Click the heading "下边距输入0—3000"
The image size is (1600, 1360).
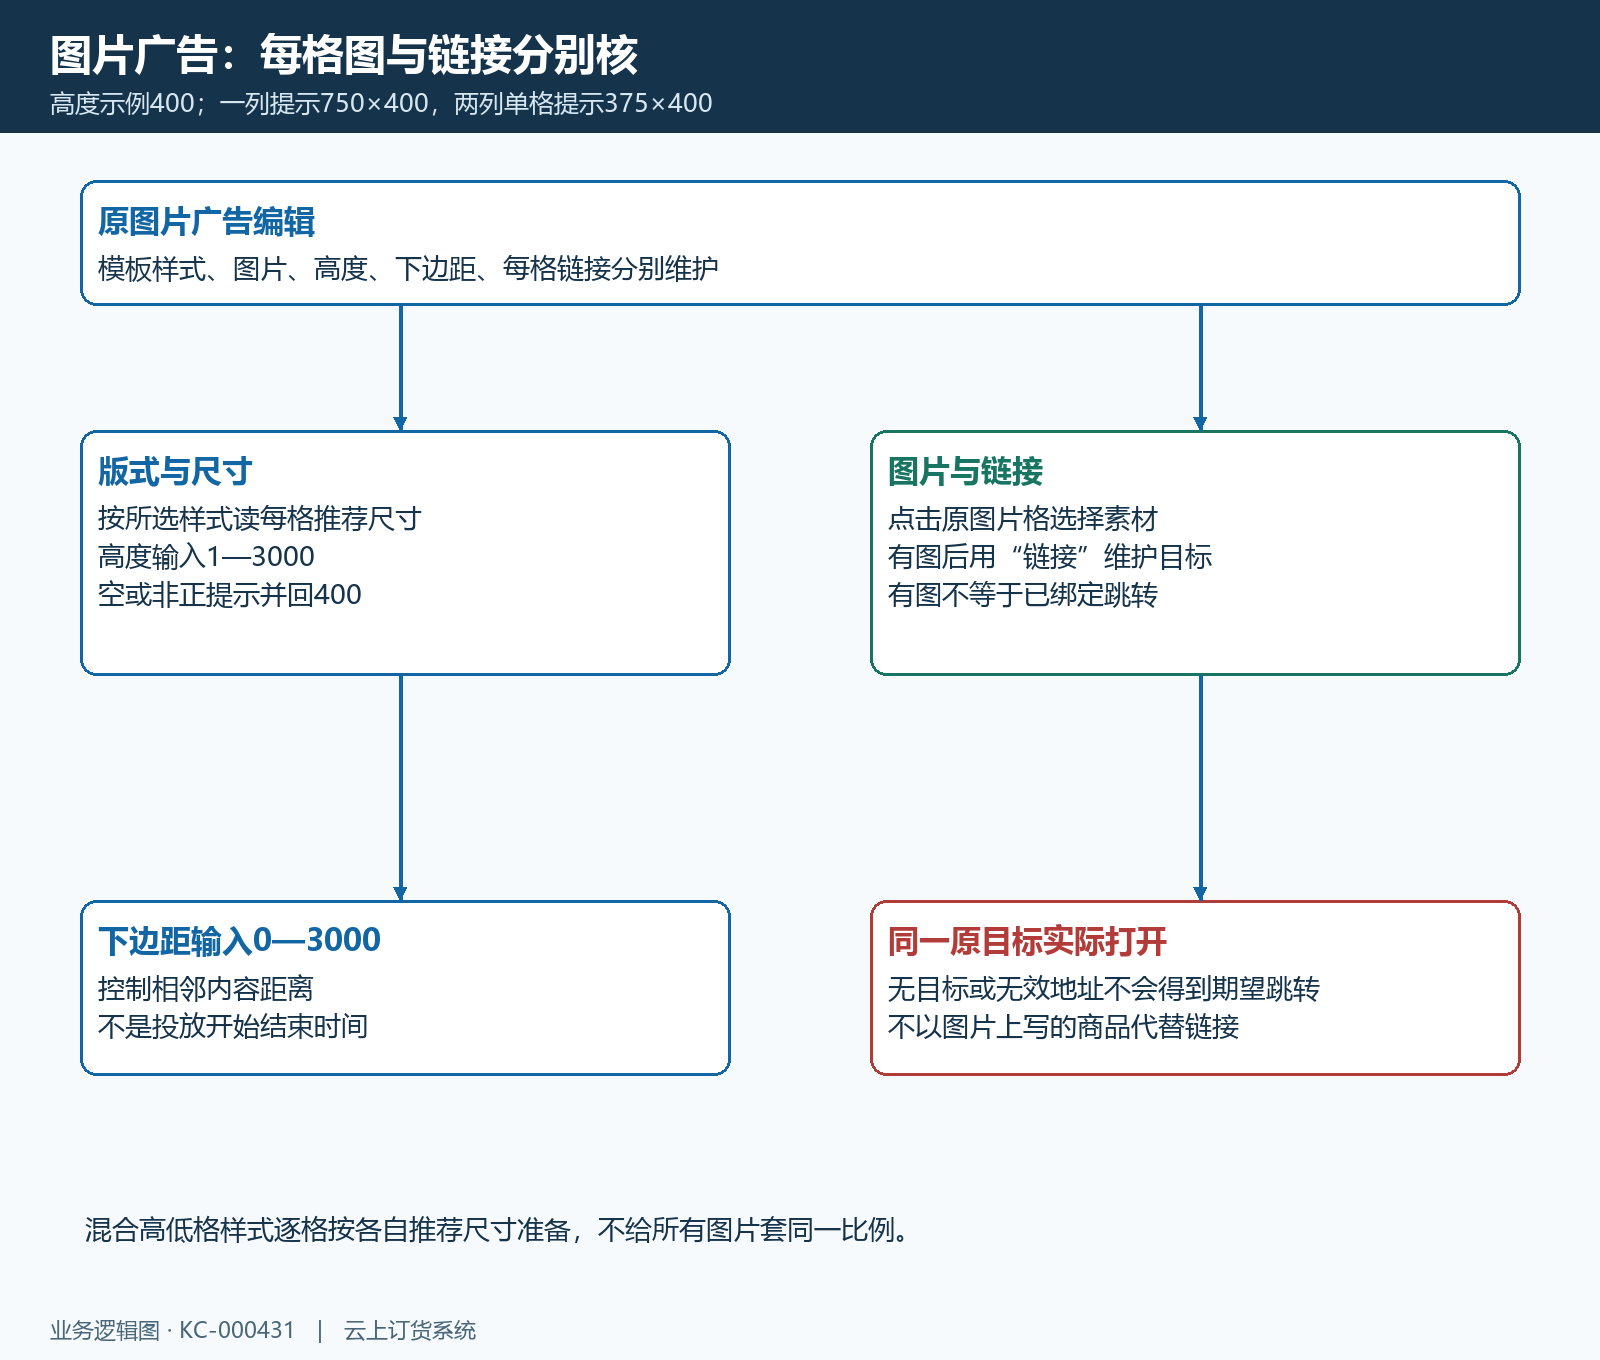pyautogui.click(x=239, y=941)
